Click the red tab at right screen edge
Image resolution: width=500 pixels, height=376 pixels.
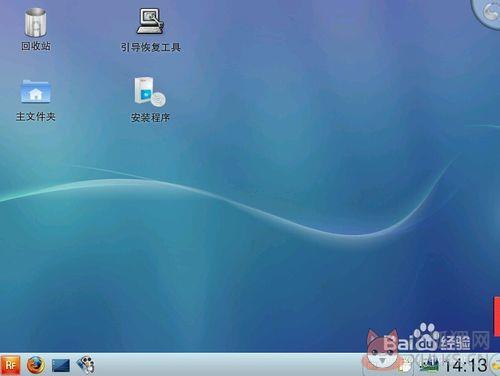(x=497, y=316)
